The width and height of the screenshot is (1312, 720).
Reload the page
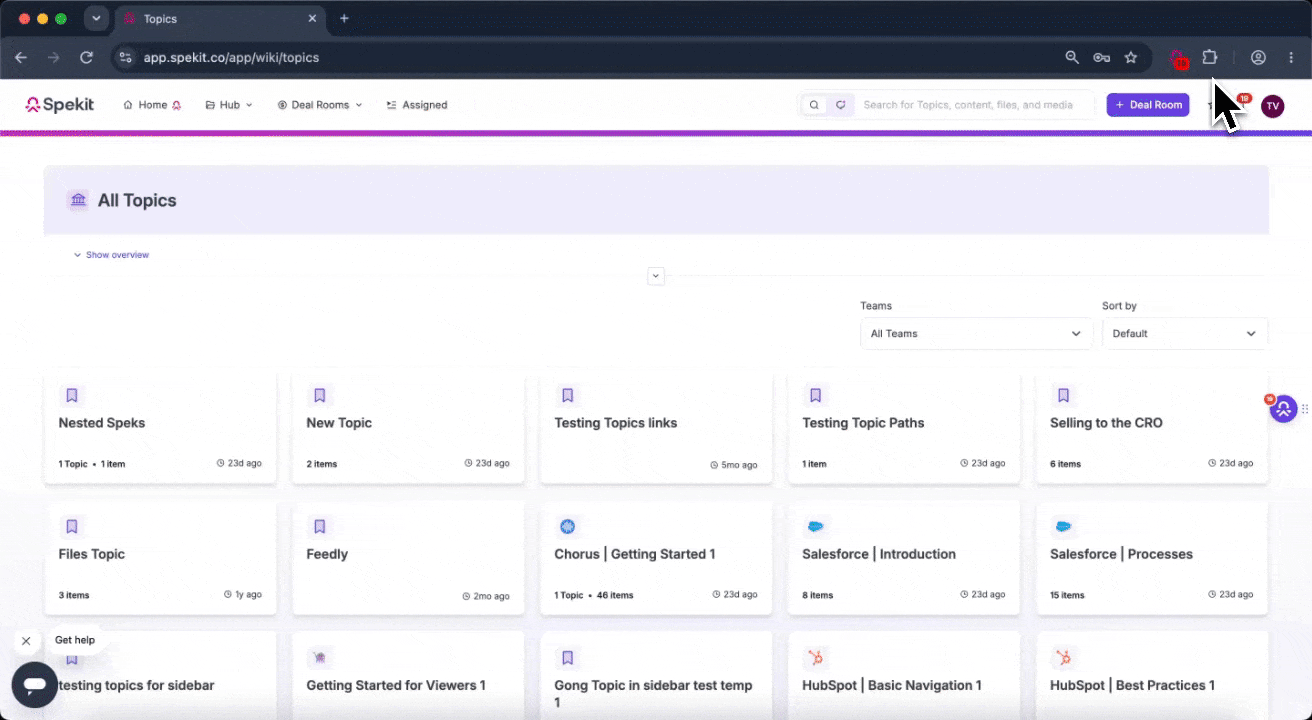pyautogui.click(x=87, y=58)
